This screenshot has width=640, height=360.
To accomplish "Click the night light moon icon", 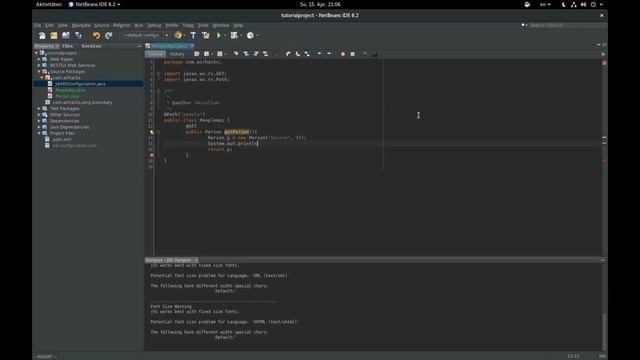I will pyautogui.click(x=564, y=4).
